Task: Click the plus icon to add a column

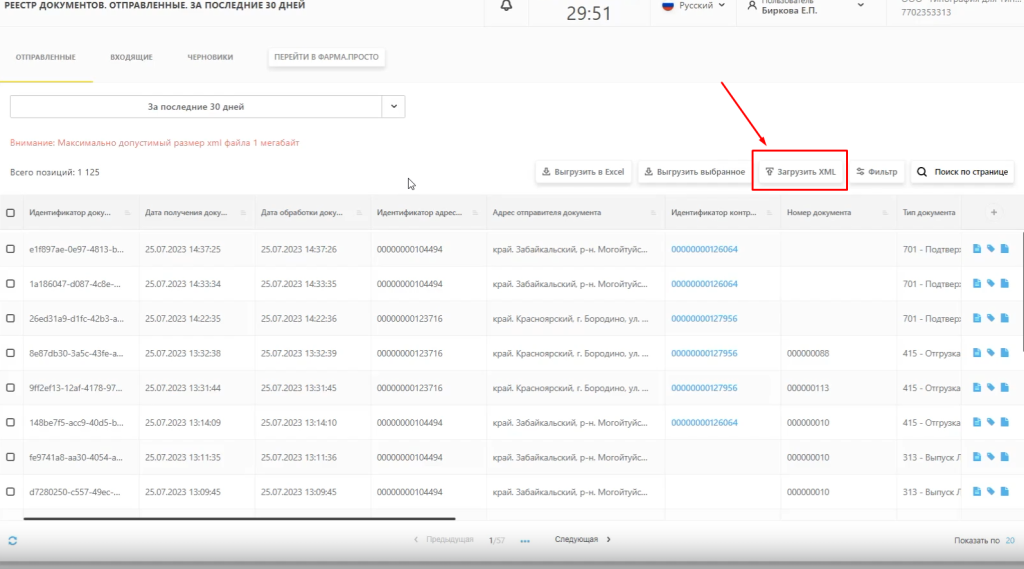Action: click(x=993, y=212)
